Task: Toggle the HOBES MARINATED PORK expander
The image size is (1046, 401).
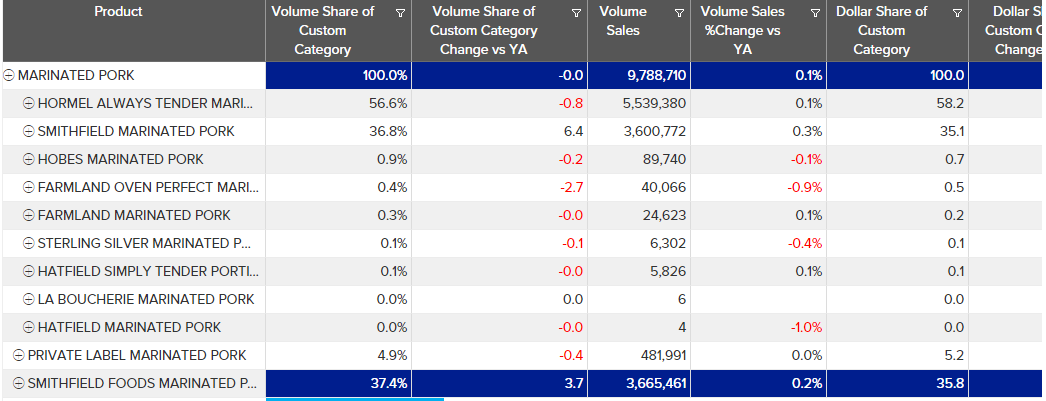Action: click(28, 160)
